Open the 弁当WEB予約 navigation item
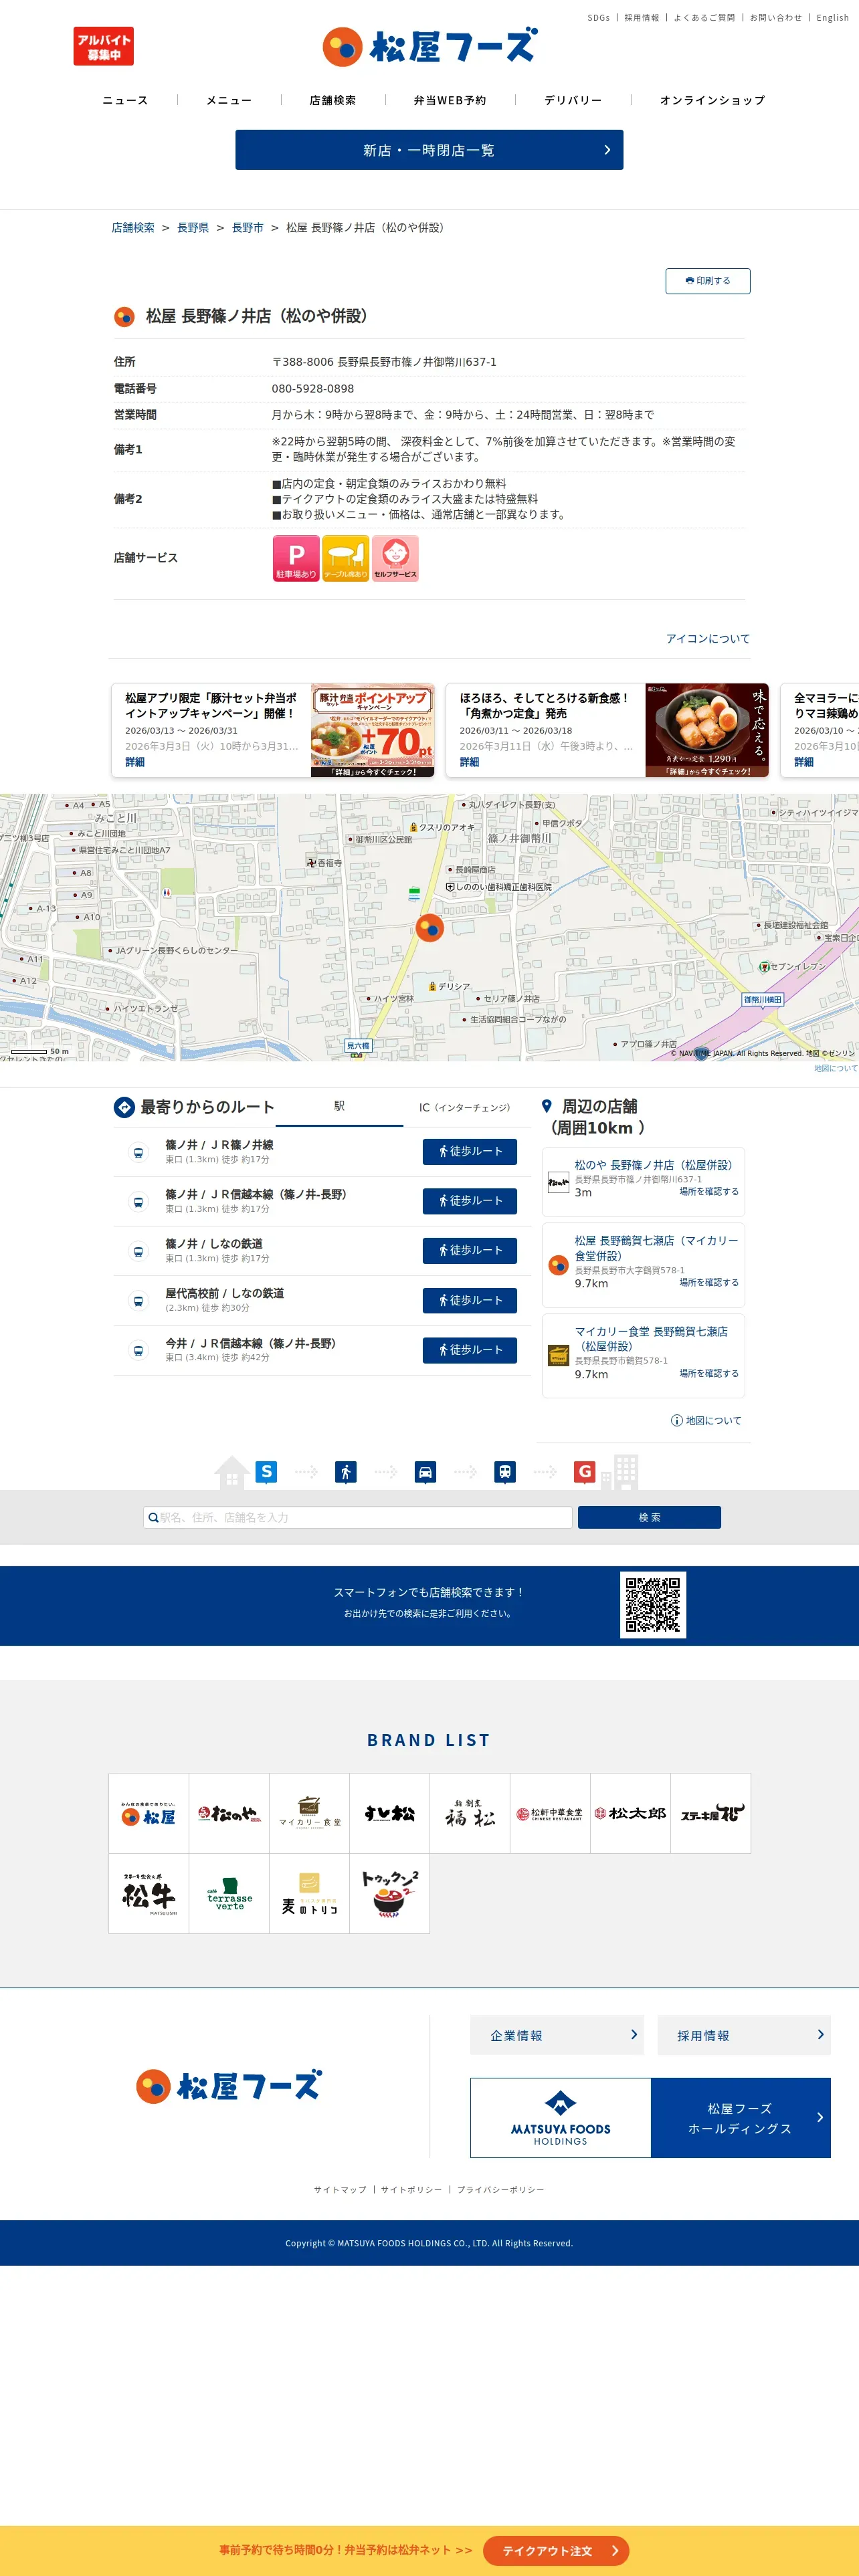The width and height of the screenshot is (859, 2576). click(450, 100)
